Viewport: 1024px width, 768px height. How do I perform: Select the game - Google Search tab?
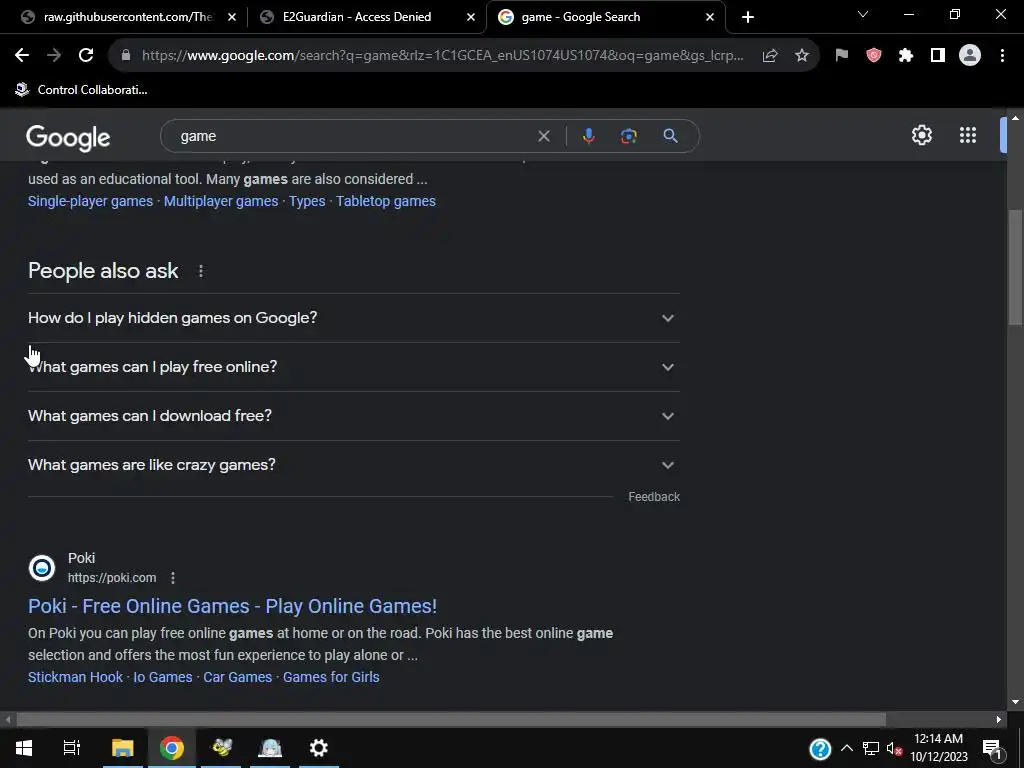[604, 17]
